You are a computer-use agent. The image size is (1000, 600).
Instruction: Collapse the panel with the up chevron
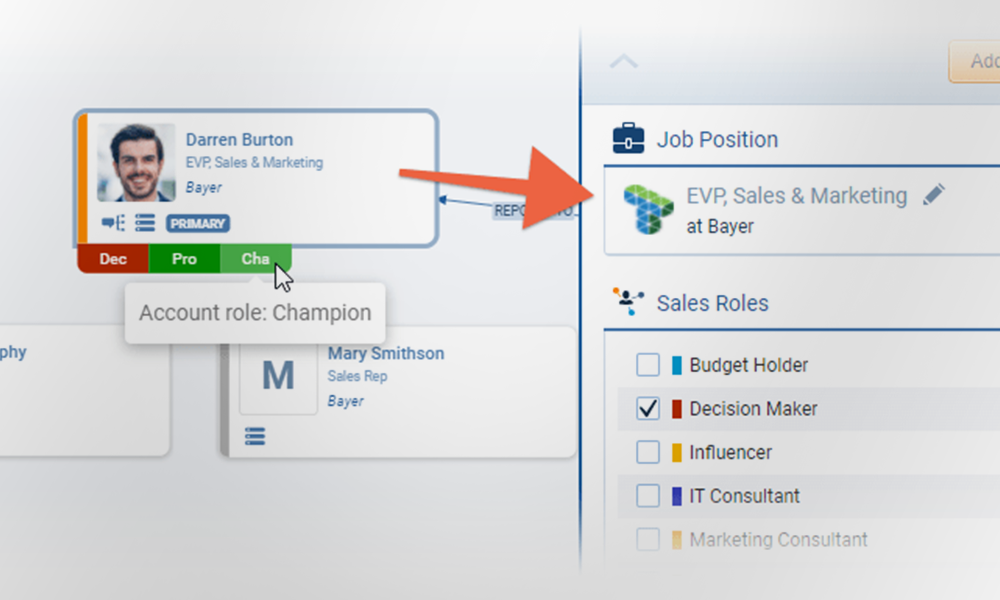(x=624, y=62)
